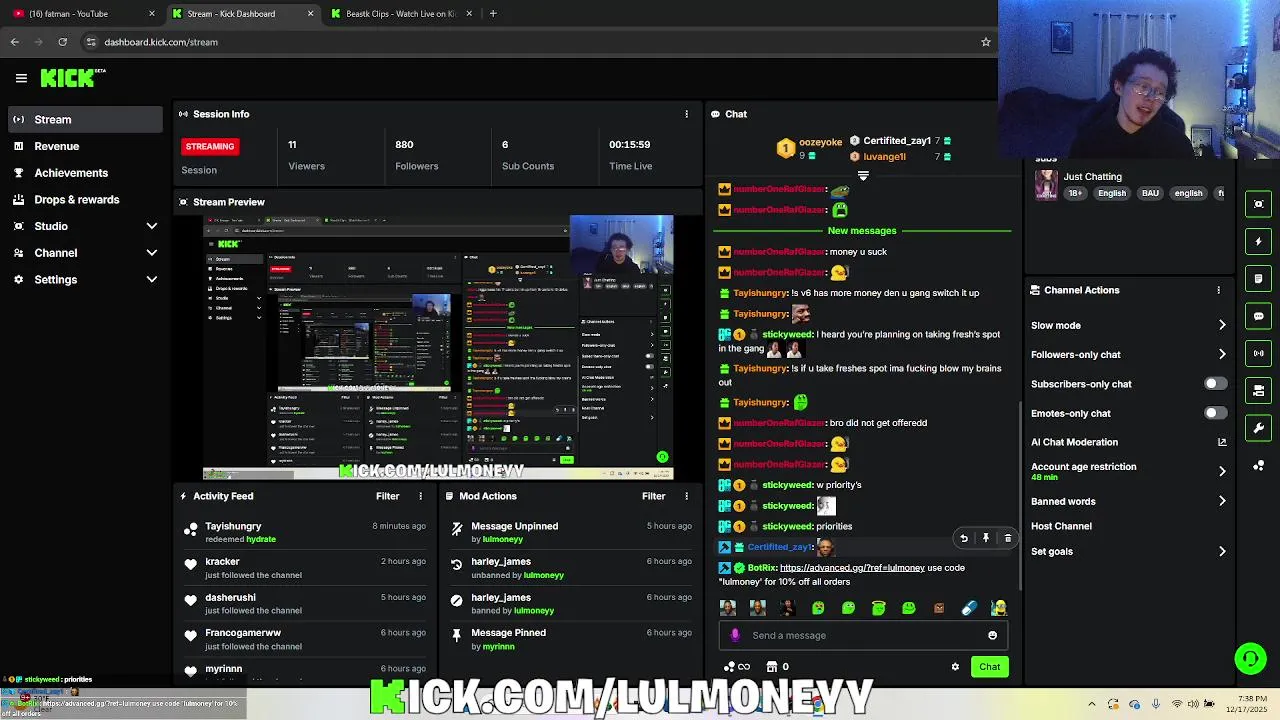Open chat settings gear icon

tap(955, 667)
